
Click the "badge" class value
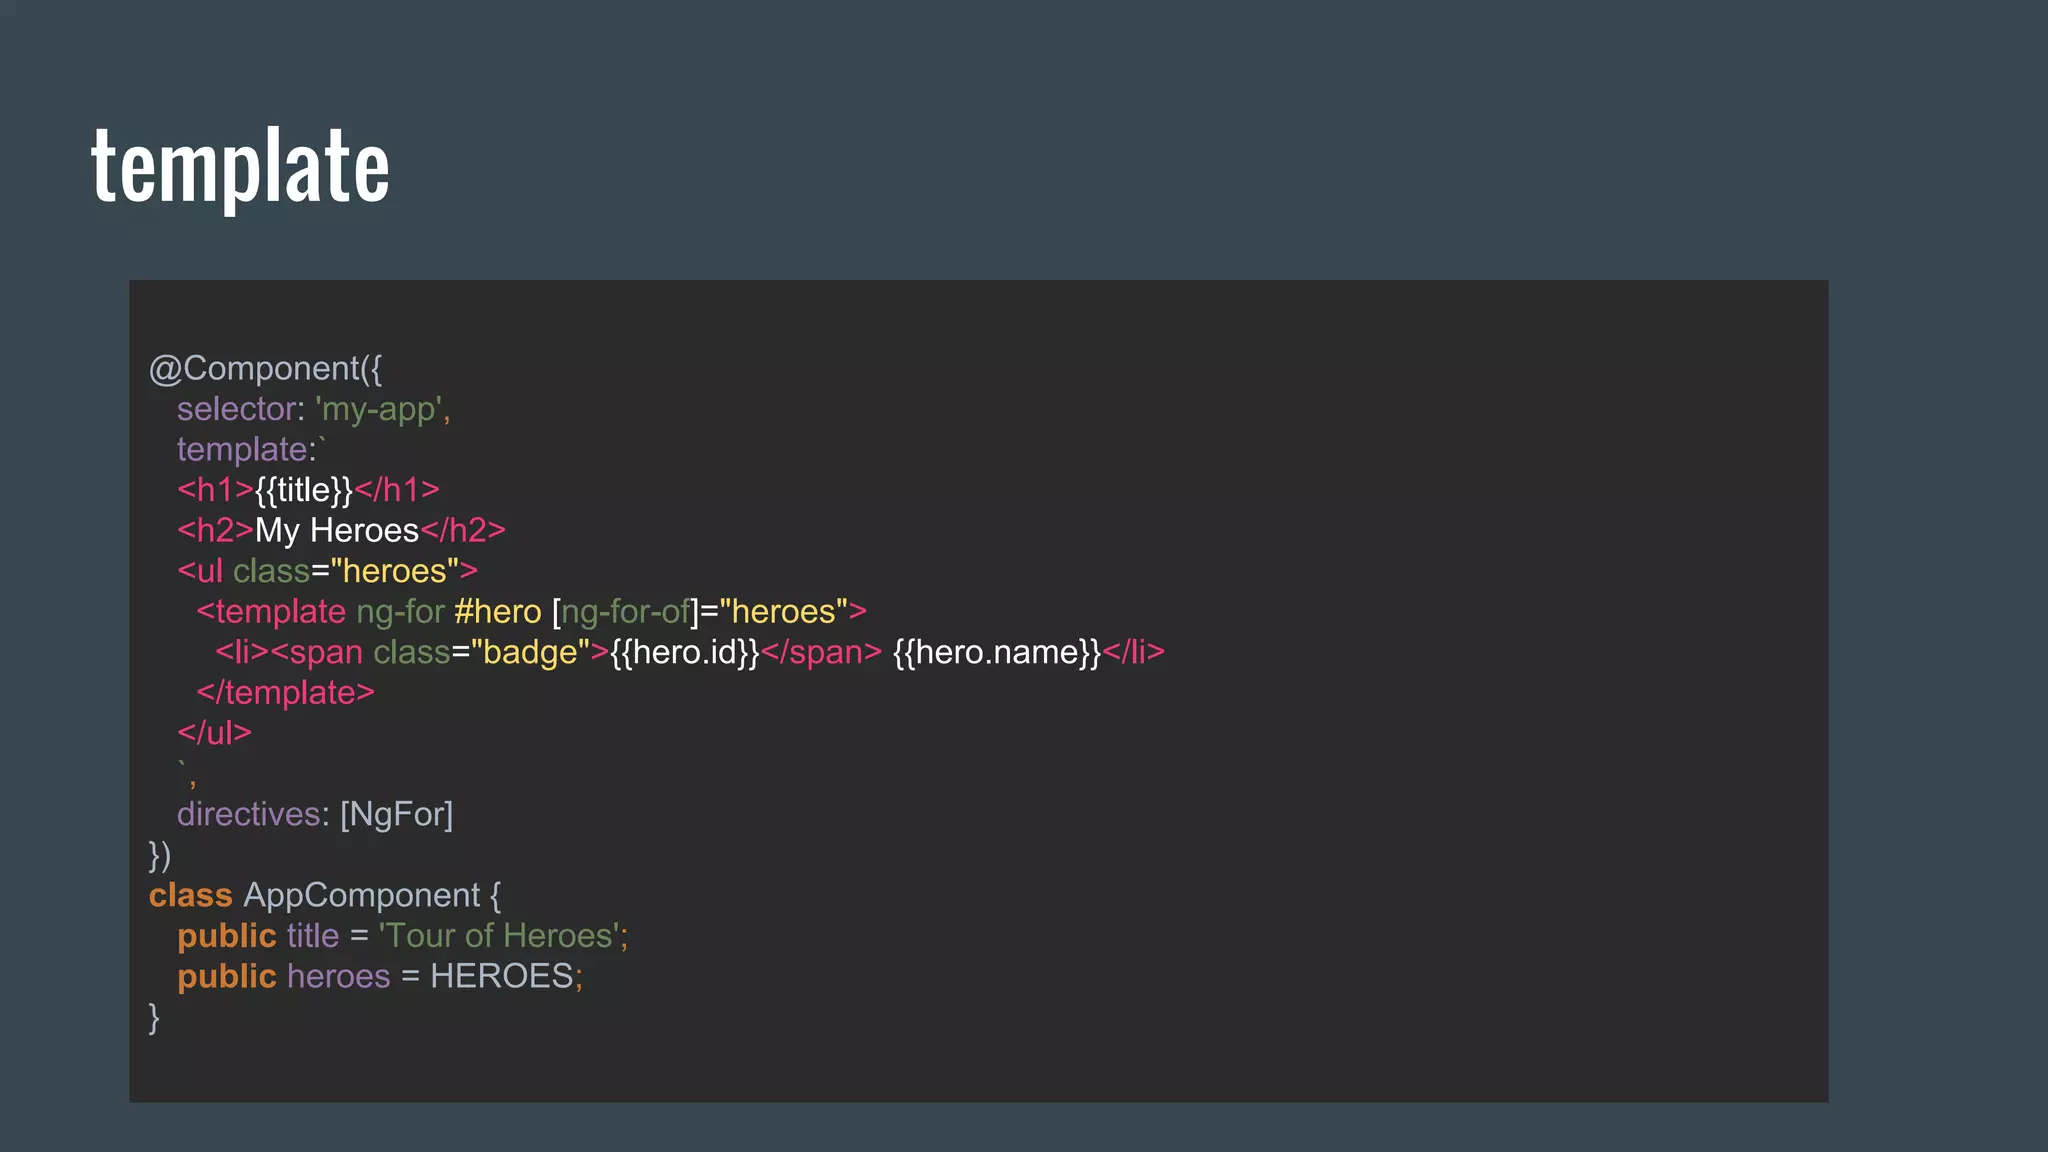click(530, 653)
